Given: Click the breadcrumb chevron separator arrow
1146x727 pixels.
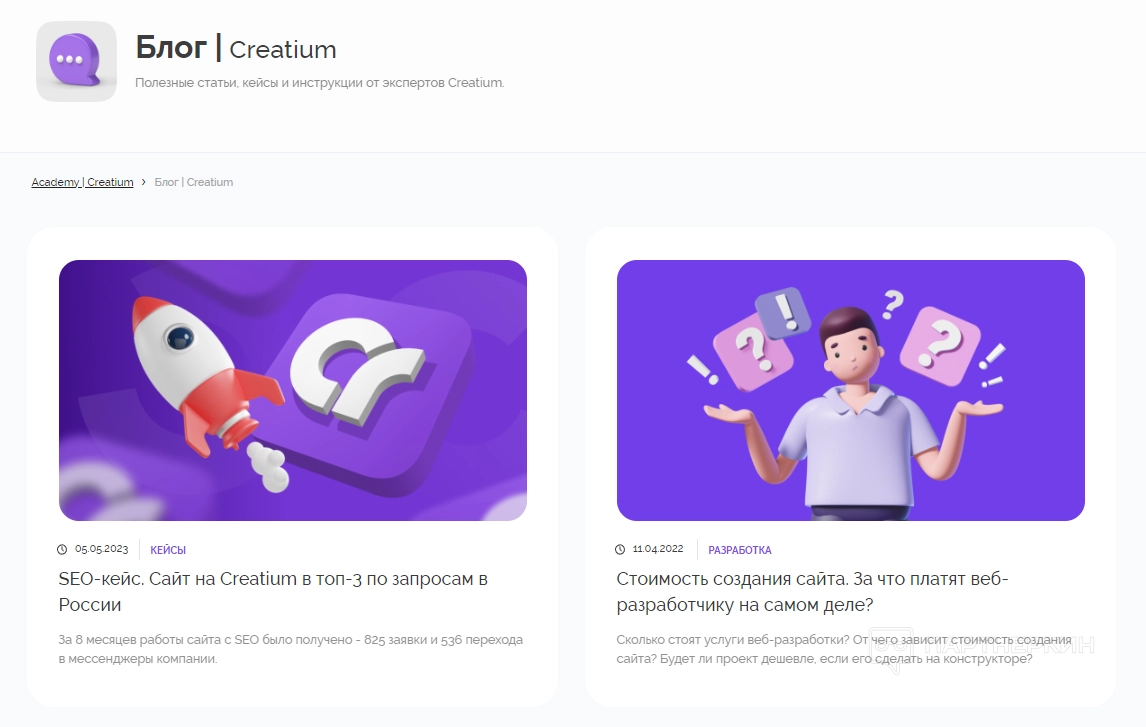Looking at the screenshot, I should 143,182.
